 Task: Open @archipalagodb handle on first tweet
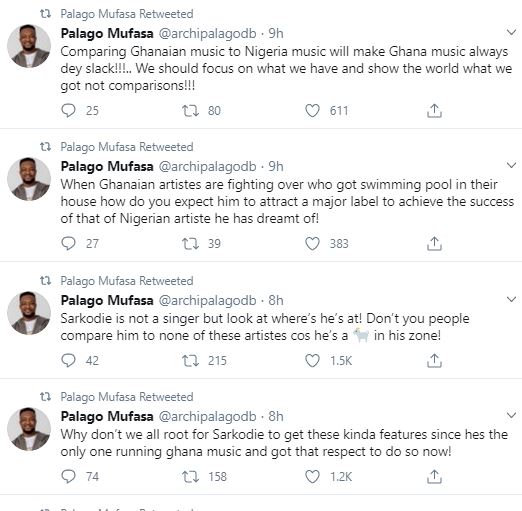point(207,33)
